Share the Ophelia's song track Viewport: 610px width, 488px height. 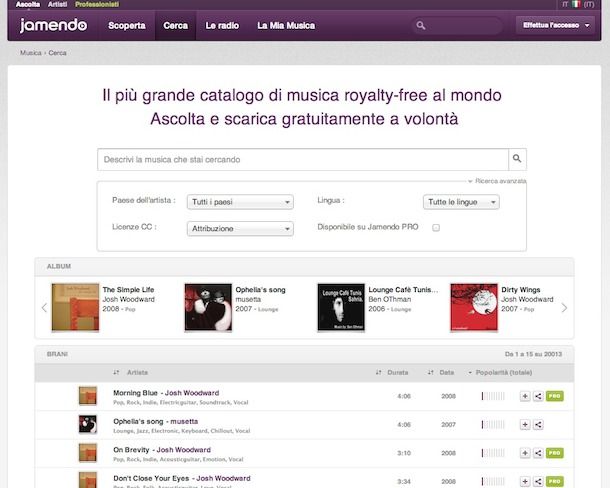coord(538,425)
